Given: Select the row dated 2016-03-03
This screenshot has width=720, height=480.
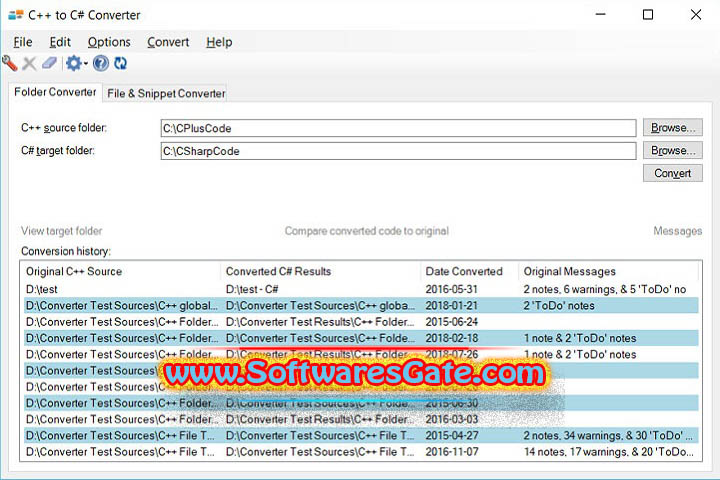Looking at the screenshot, I should tap(361, 419).
